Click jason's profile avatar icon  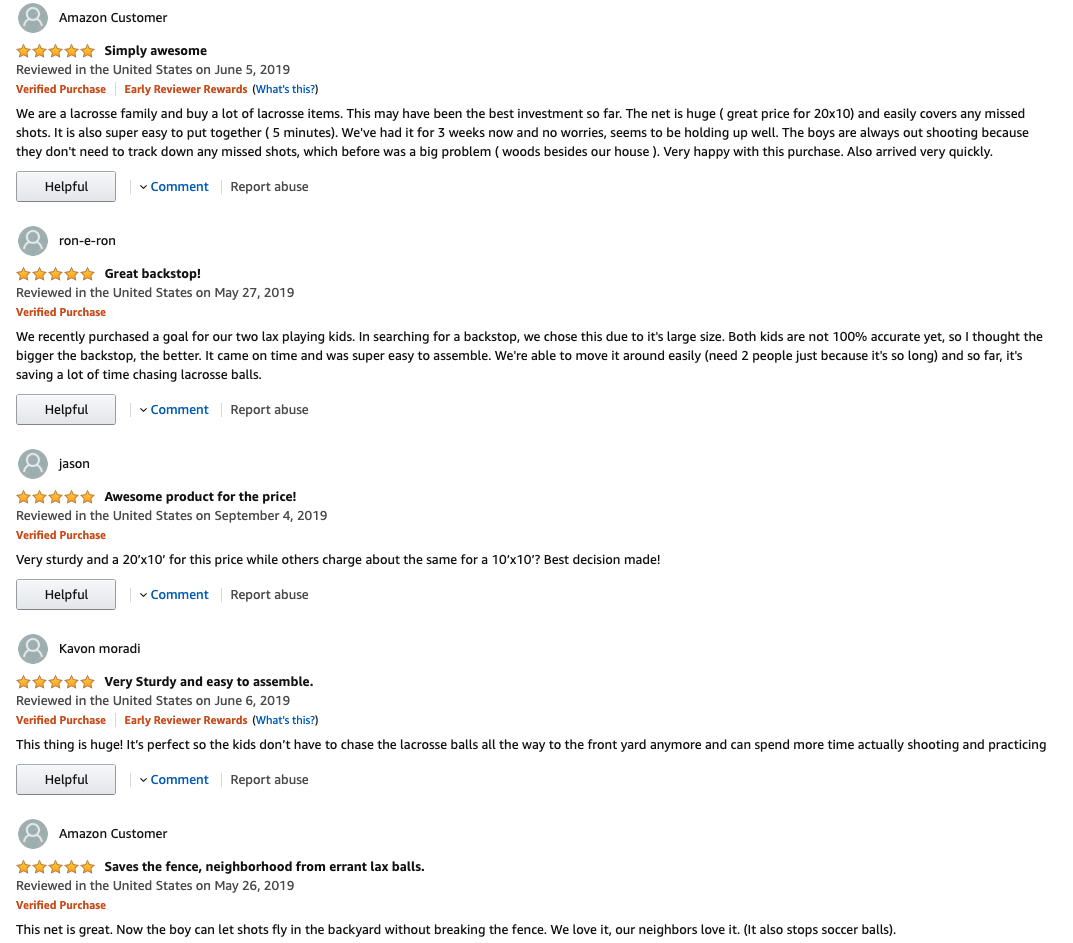point(33,464)
